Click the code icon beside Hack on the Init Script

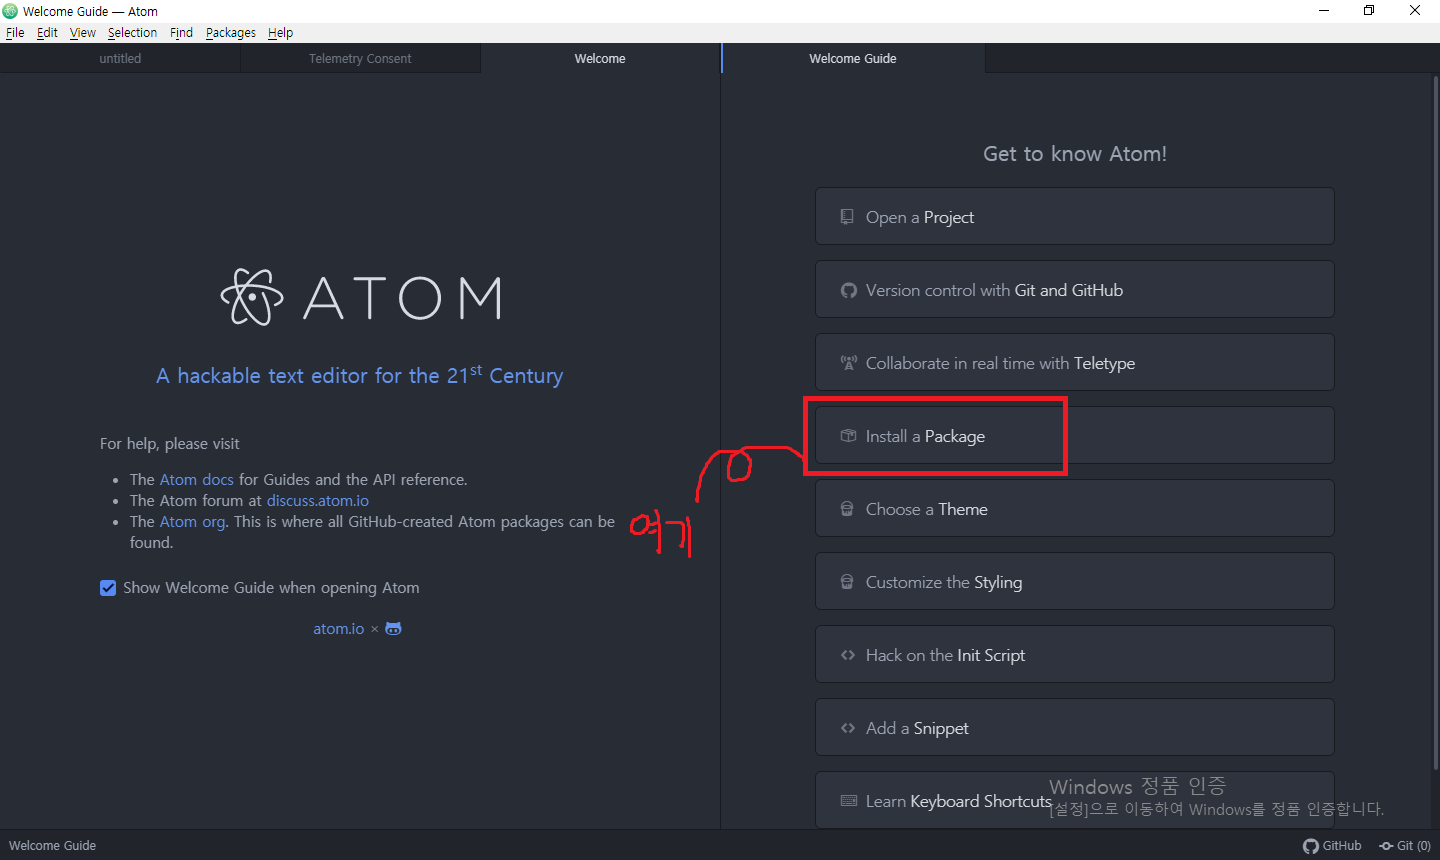[848, 655]
